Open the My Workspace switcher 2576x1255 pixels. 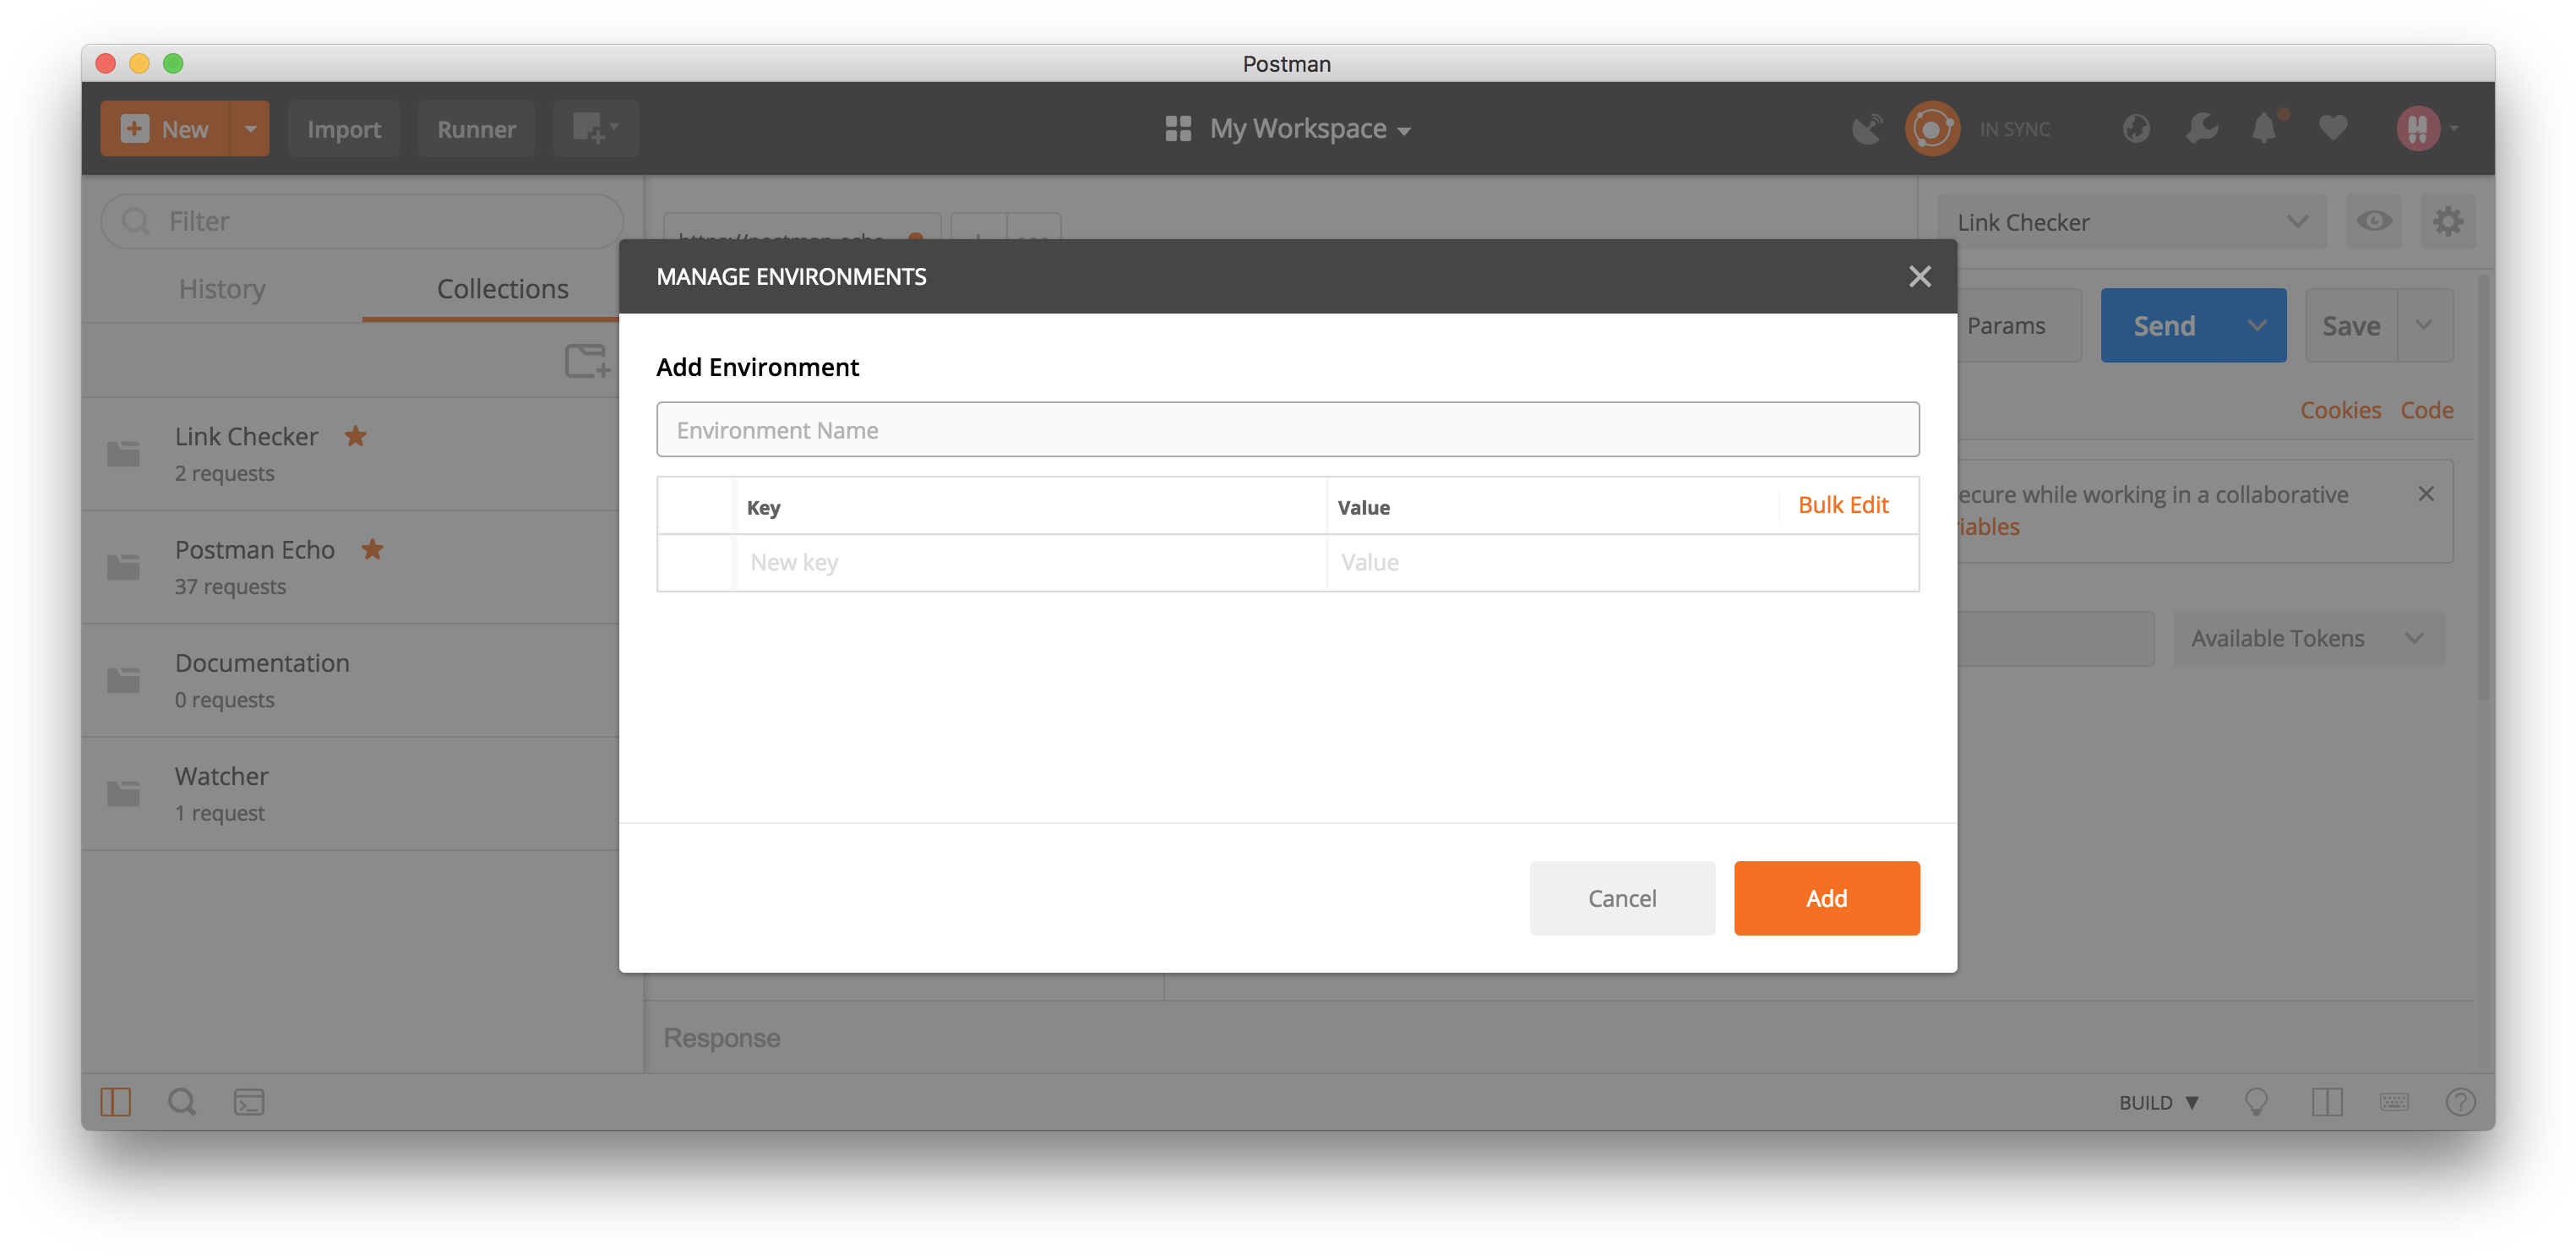[x=1288, y=129]
